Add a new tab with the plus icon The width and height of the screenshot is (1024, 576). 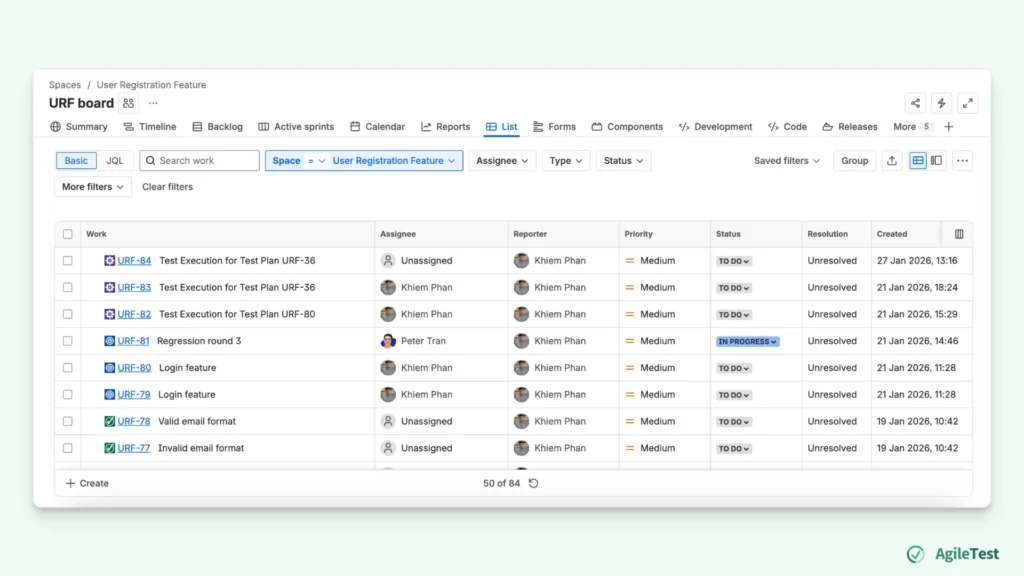point(949,127)
